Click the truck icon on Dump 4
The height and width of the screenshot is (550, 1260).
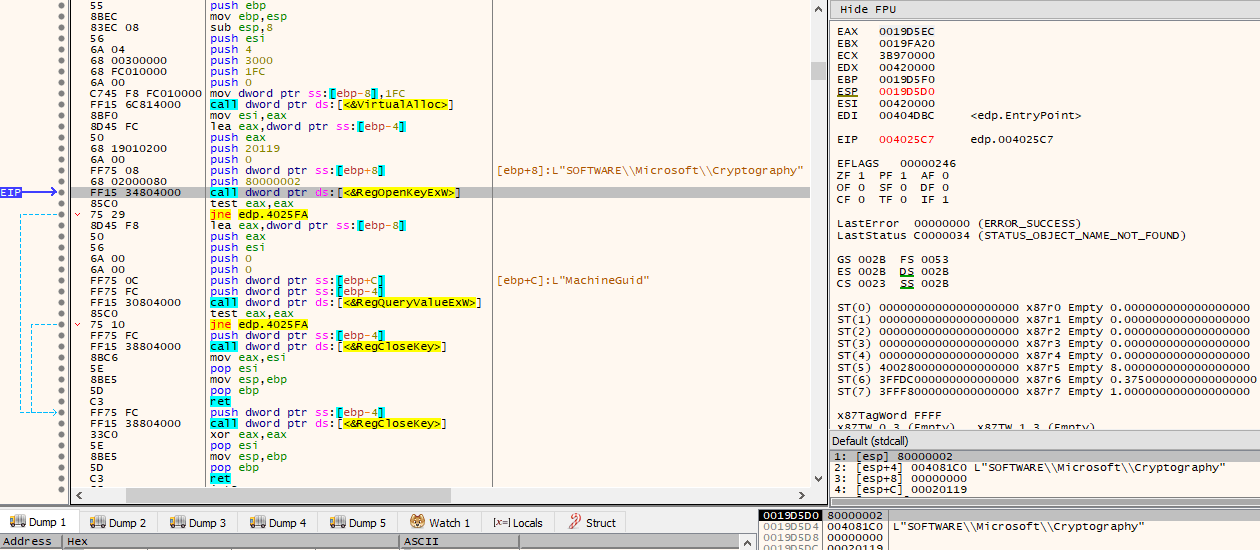(258, 522)
